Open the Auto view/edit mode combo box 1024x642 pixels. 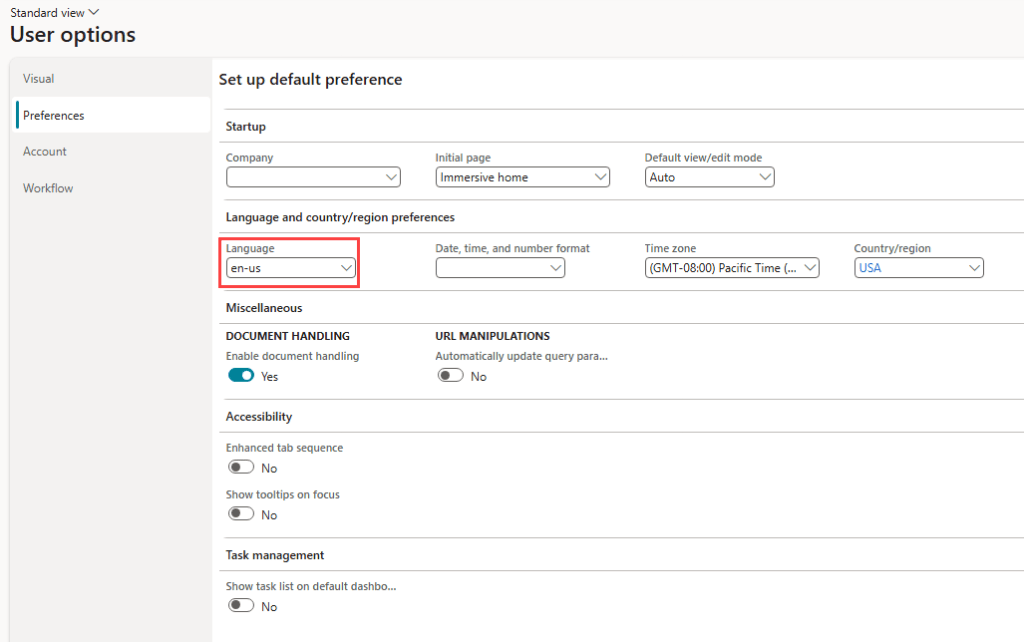(x=709, y=177)
